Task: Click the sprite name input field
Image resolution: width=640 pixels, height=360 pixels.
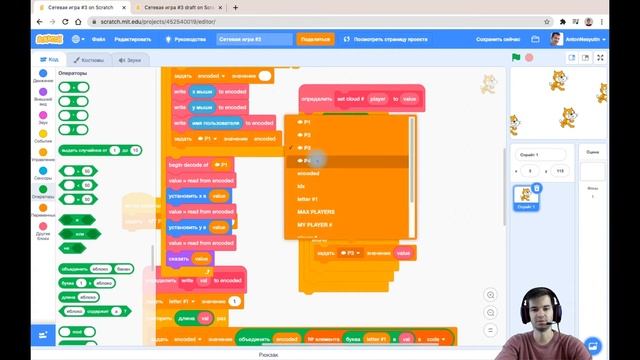Action: coord(540,155)
